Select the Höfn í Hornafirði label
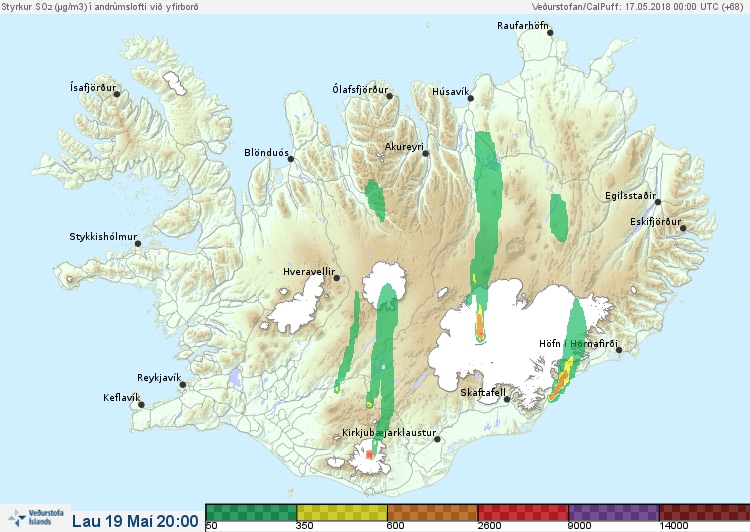The height and width of the screenshot is (532, 750). pyautogui.click(x=578, y=344)
